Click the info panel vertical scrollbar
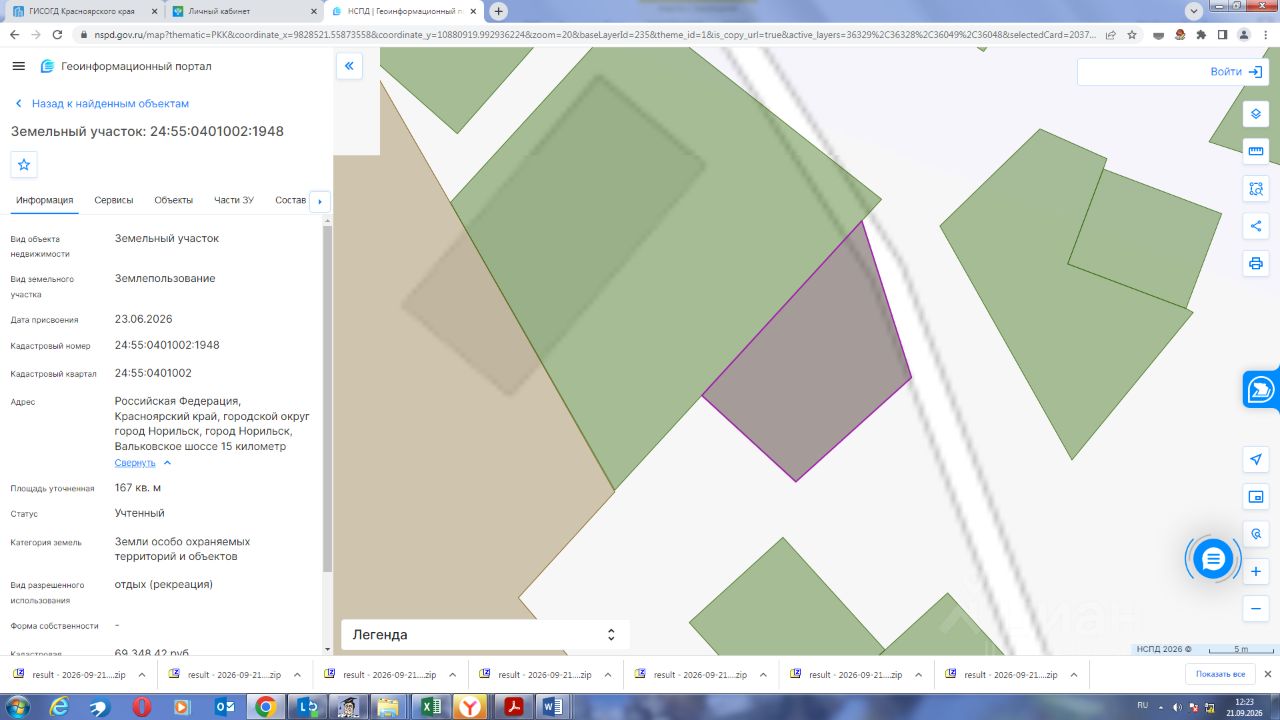The image size is (1280, 720). 327,400
